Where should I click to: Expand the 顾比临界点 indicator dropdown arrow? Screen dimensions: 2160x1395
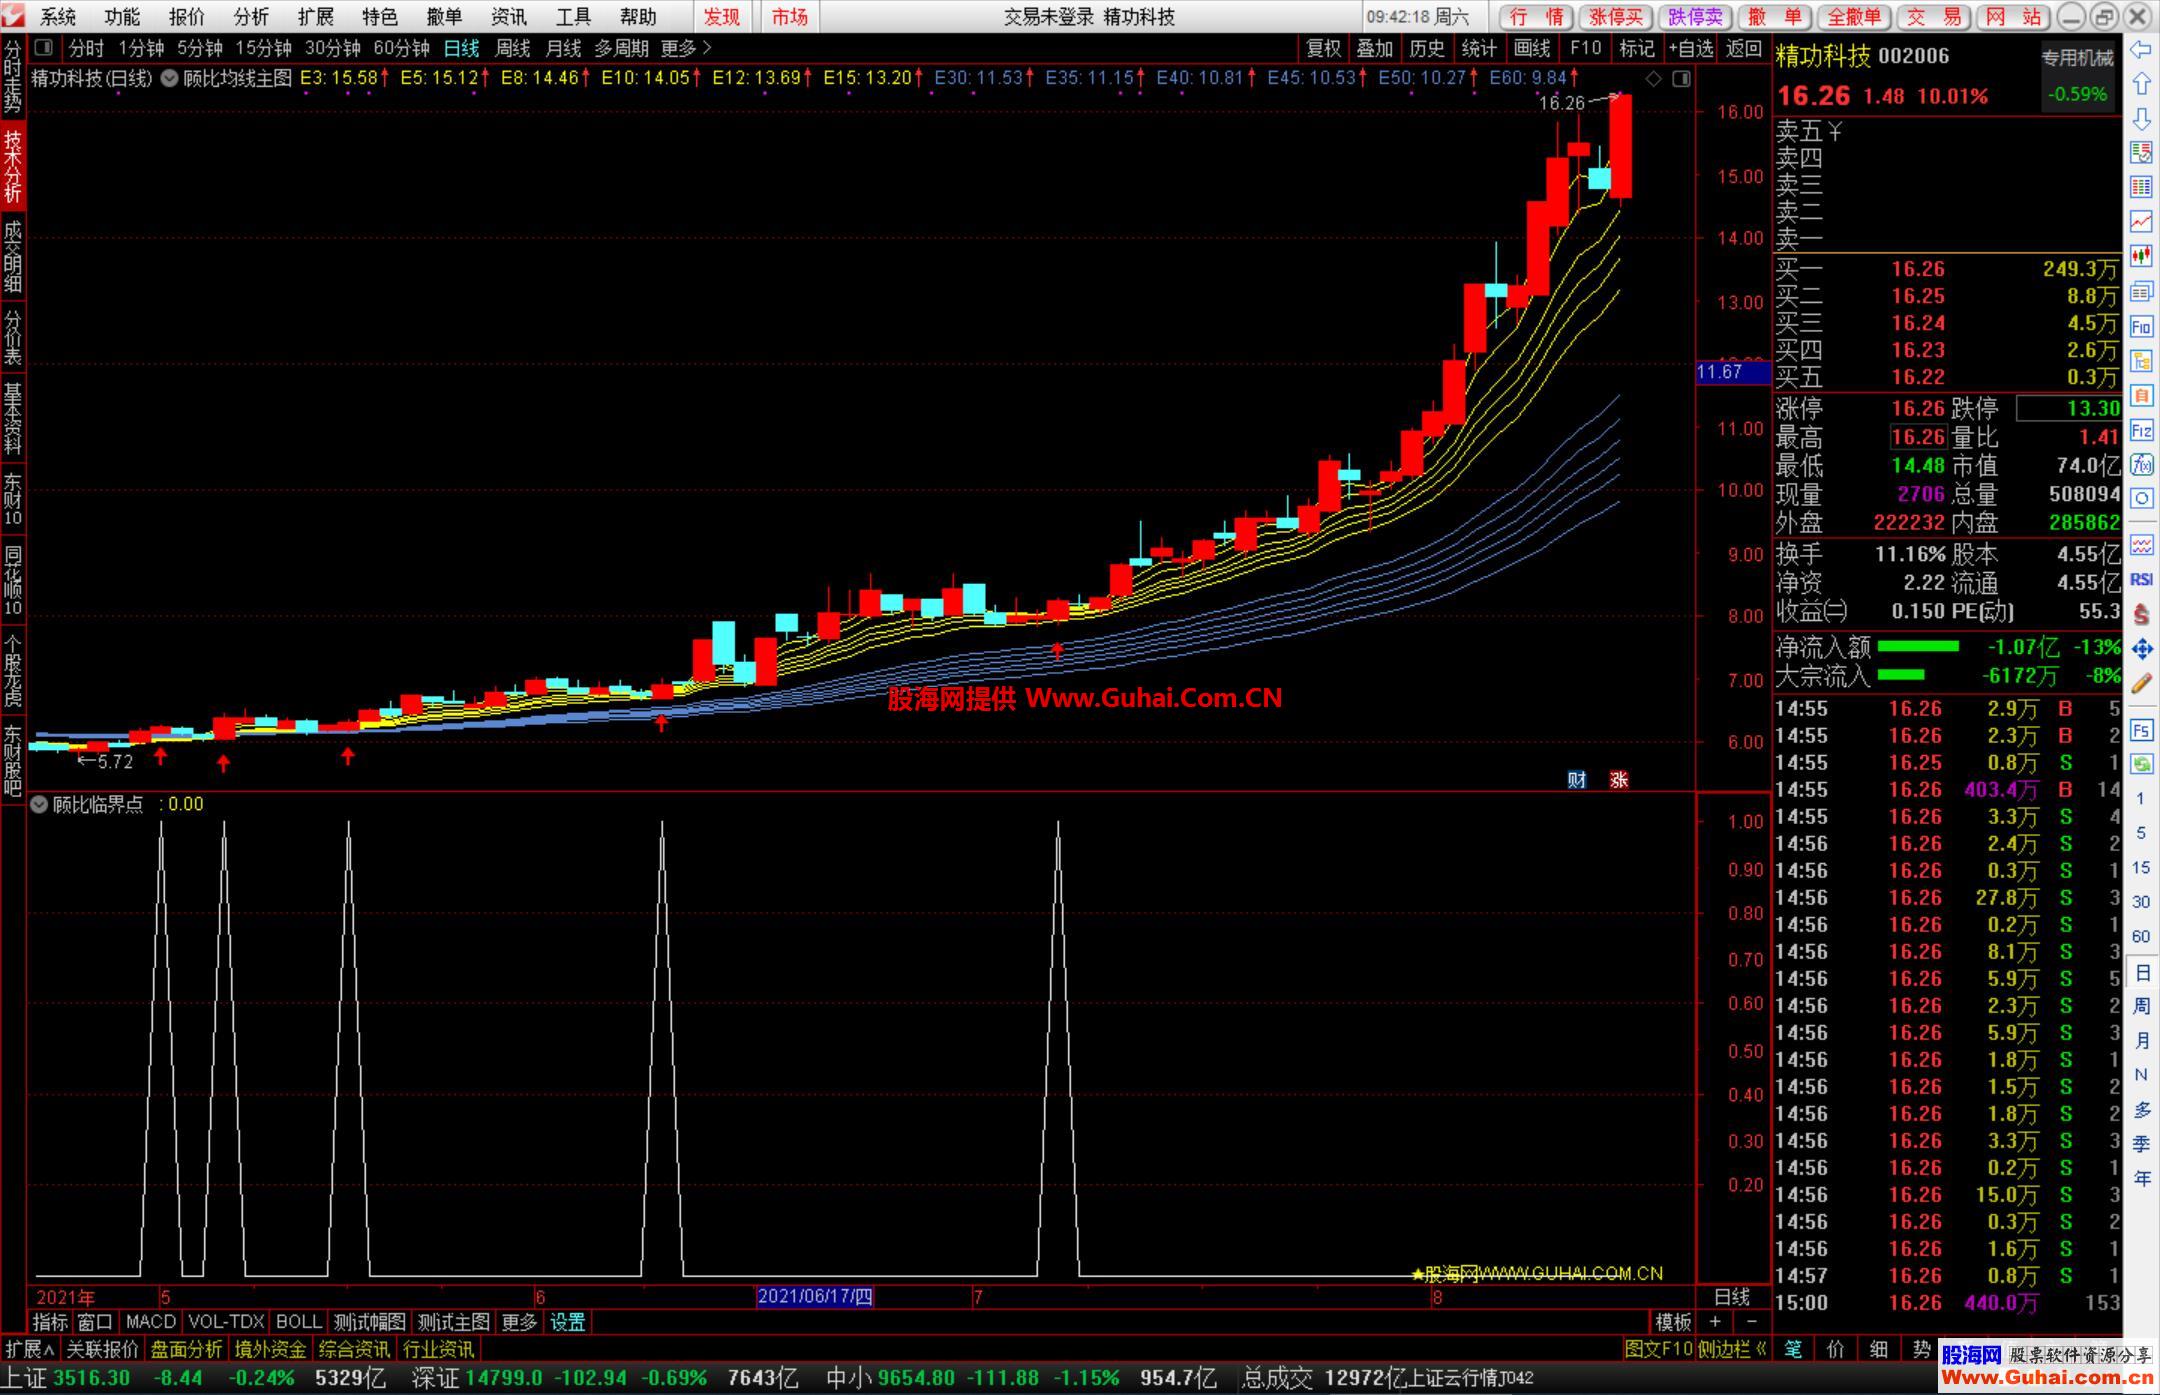39,804
